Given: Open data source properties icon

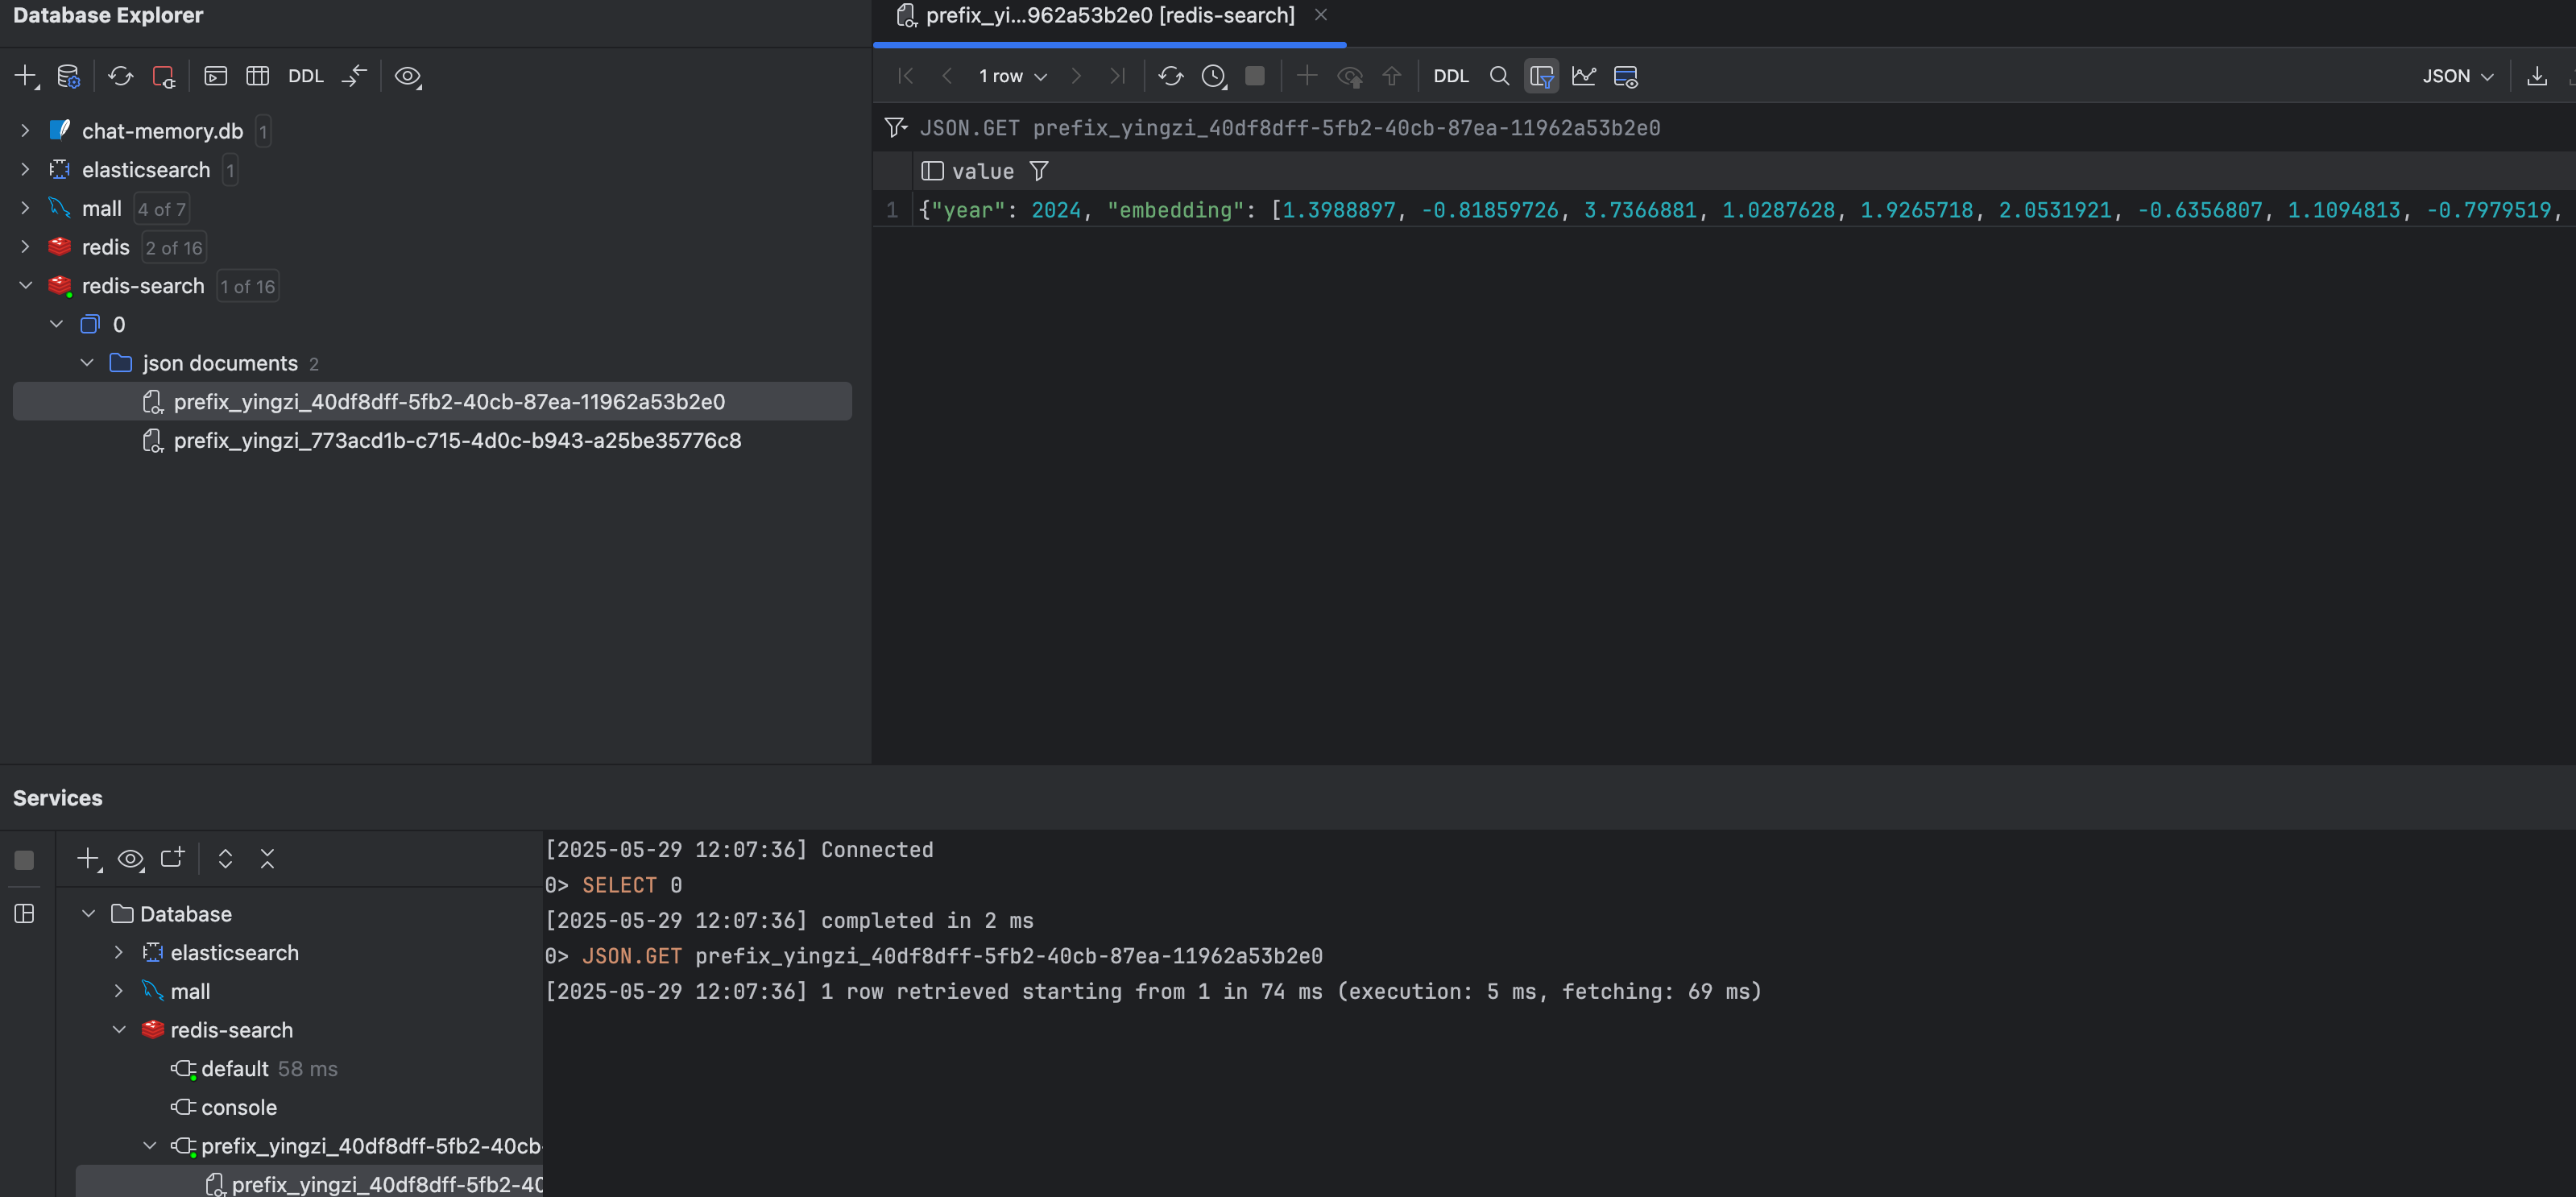Looking at the screenshot, I should 68,76.
